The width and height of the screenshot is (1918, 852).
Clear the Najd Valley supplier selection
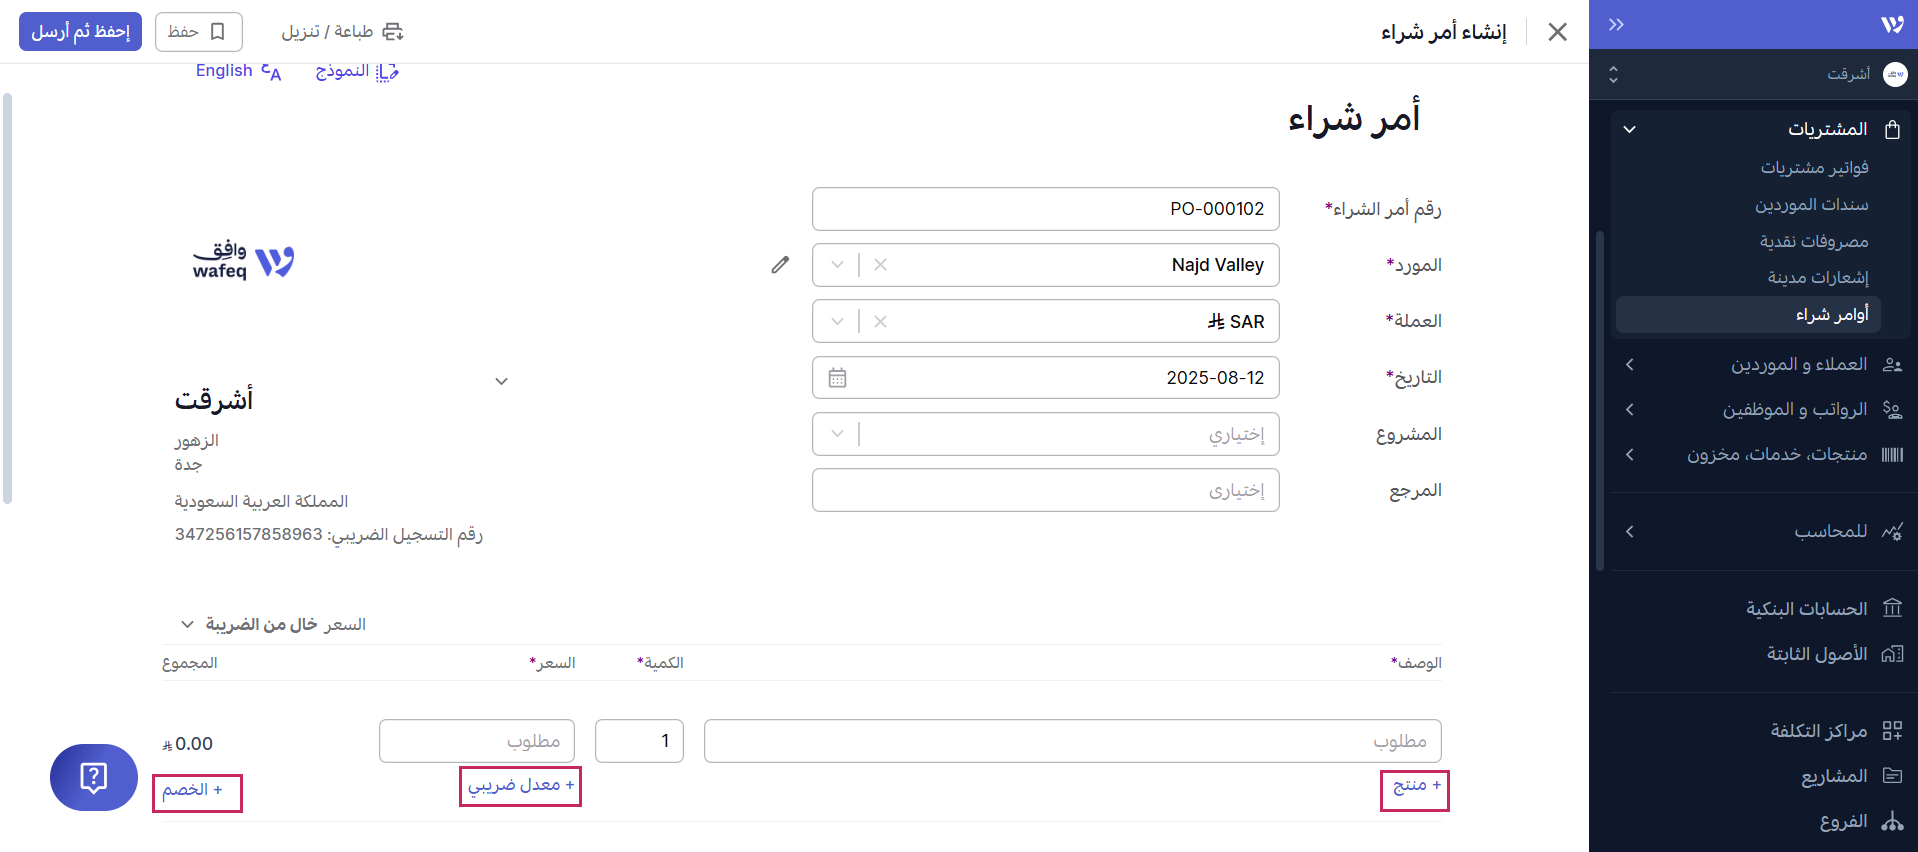[880, 265]
